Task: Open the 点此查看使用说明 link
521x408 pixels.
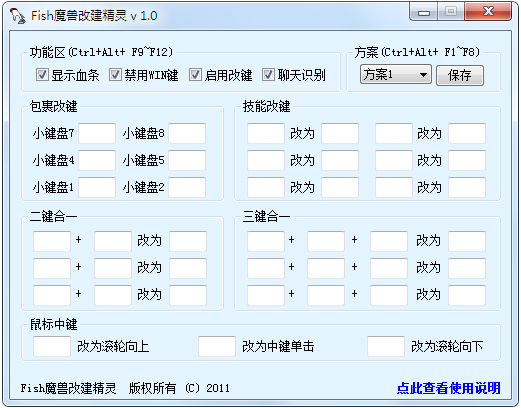Action: coord(448,388)
